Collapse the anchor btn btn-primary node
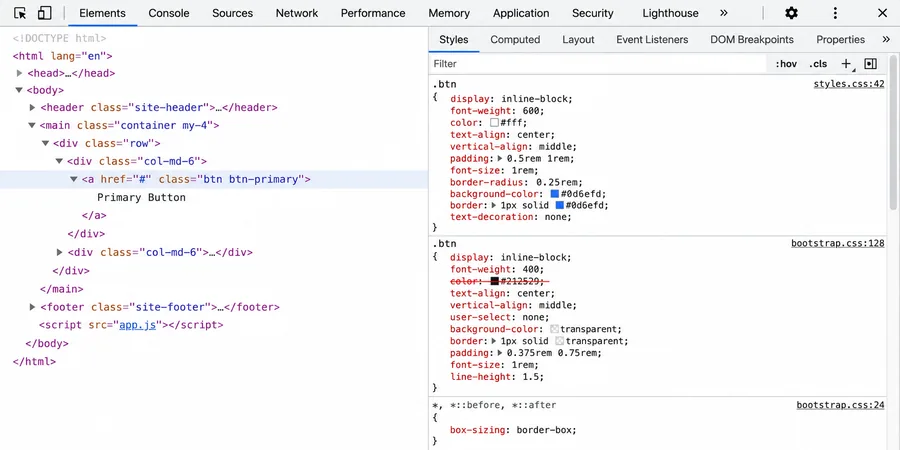This screenshot has height=450, width=900. click(73, 179)
